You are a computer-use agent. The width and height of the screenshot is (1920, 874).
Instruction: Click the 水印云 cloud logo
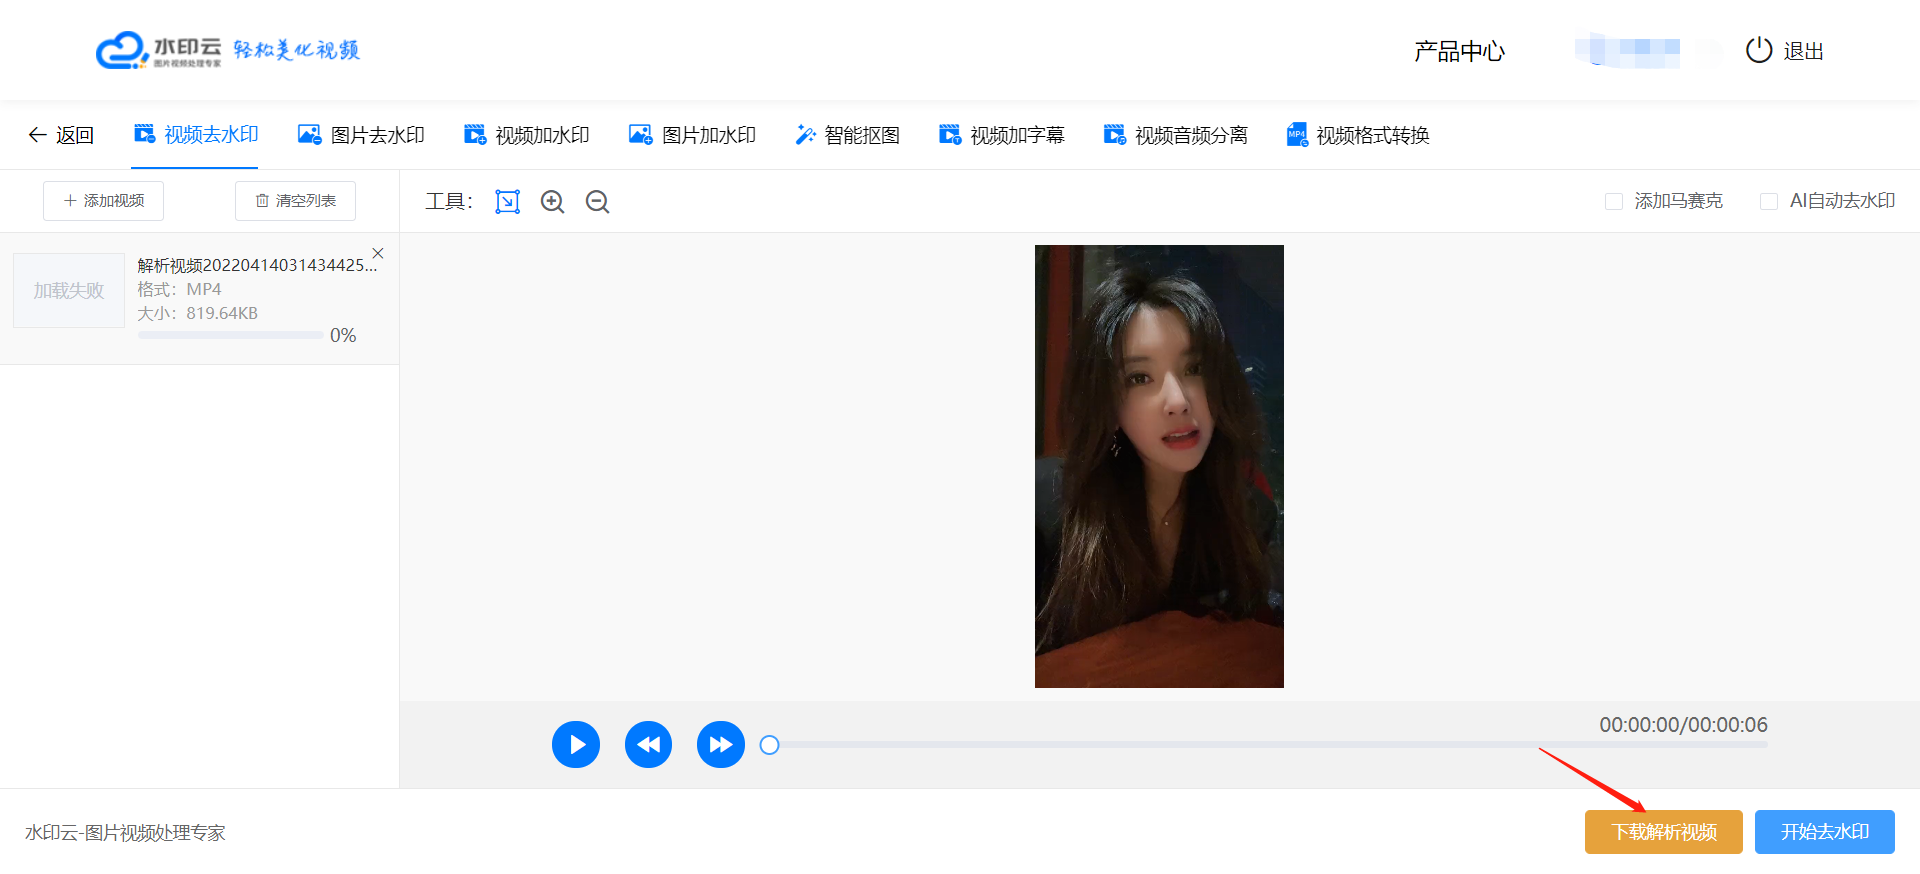[x=122, y=50]
